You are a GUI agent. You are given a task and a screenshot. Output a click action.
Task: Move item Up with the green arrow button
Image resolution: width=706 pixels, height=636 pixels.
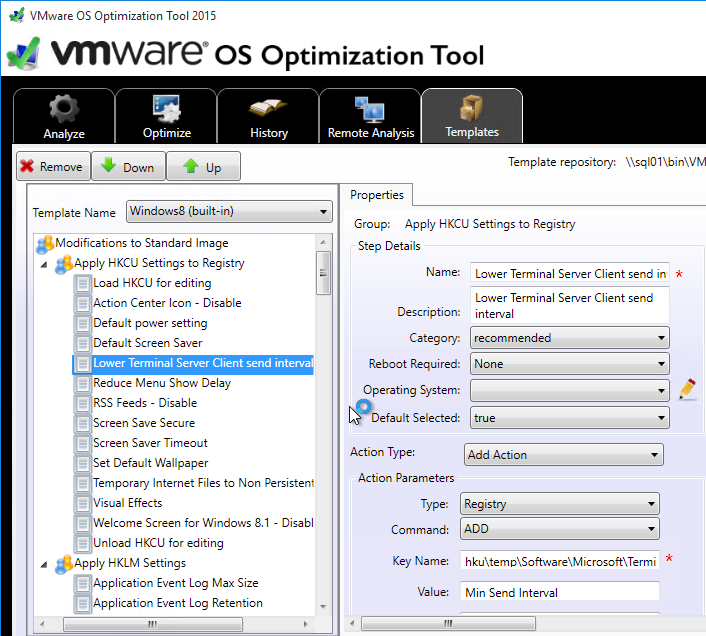pos(203,167)
